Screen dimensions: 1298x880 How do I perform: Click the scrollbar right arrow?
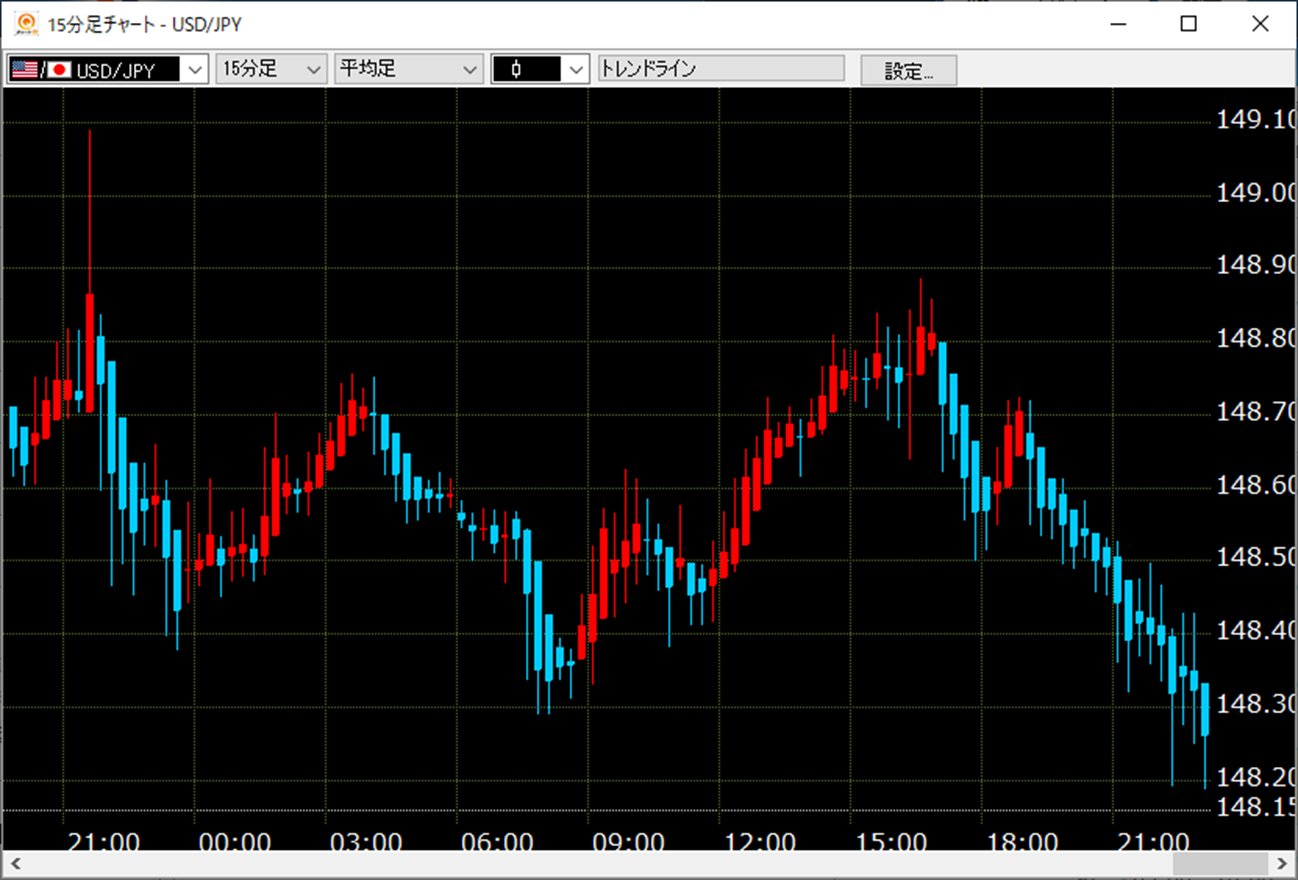click(x=1282, y=862)
